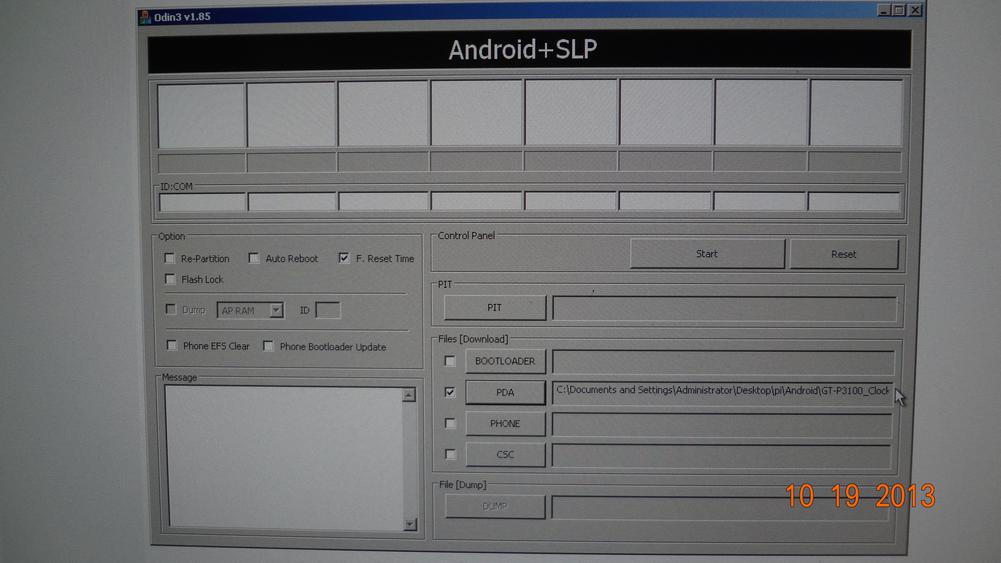Enable Phone EFS Clear option

[172, 345]
